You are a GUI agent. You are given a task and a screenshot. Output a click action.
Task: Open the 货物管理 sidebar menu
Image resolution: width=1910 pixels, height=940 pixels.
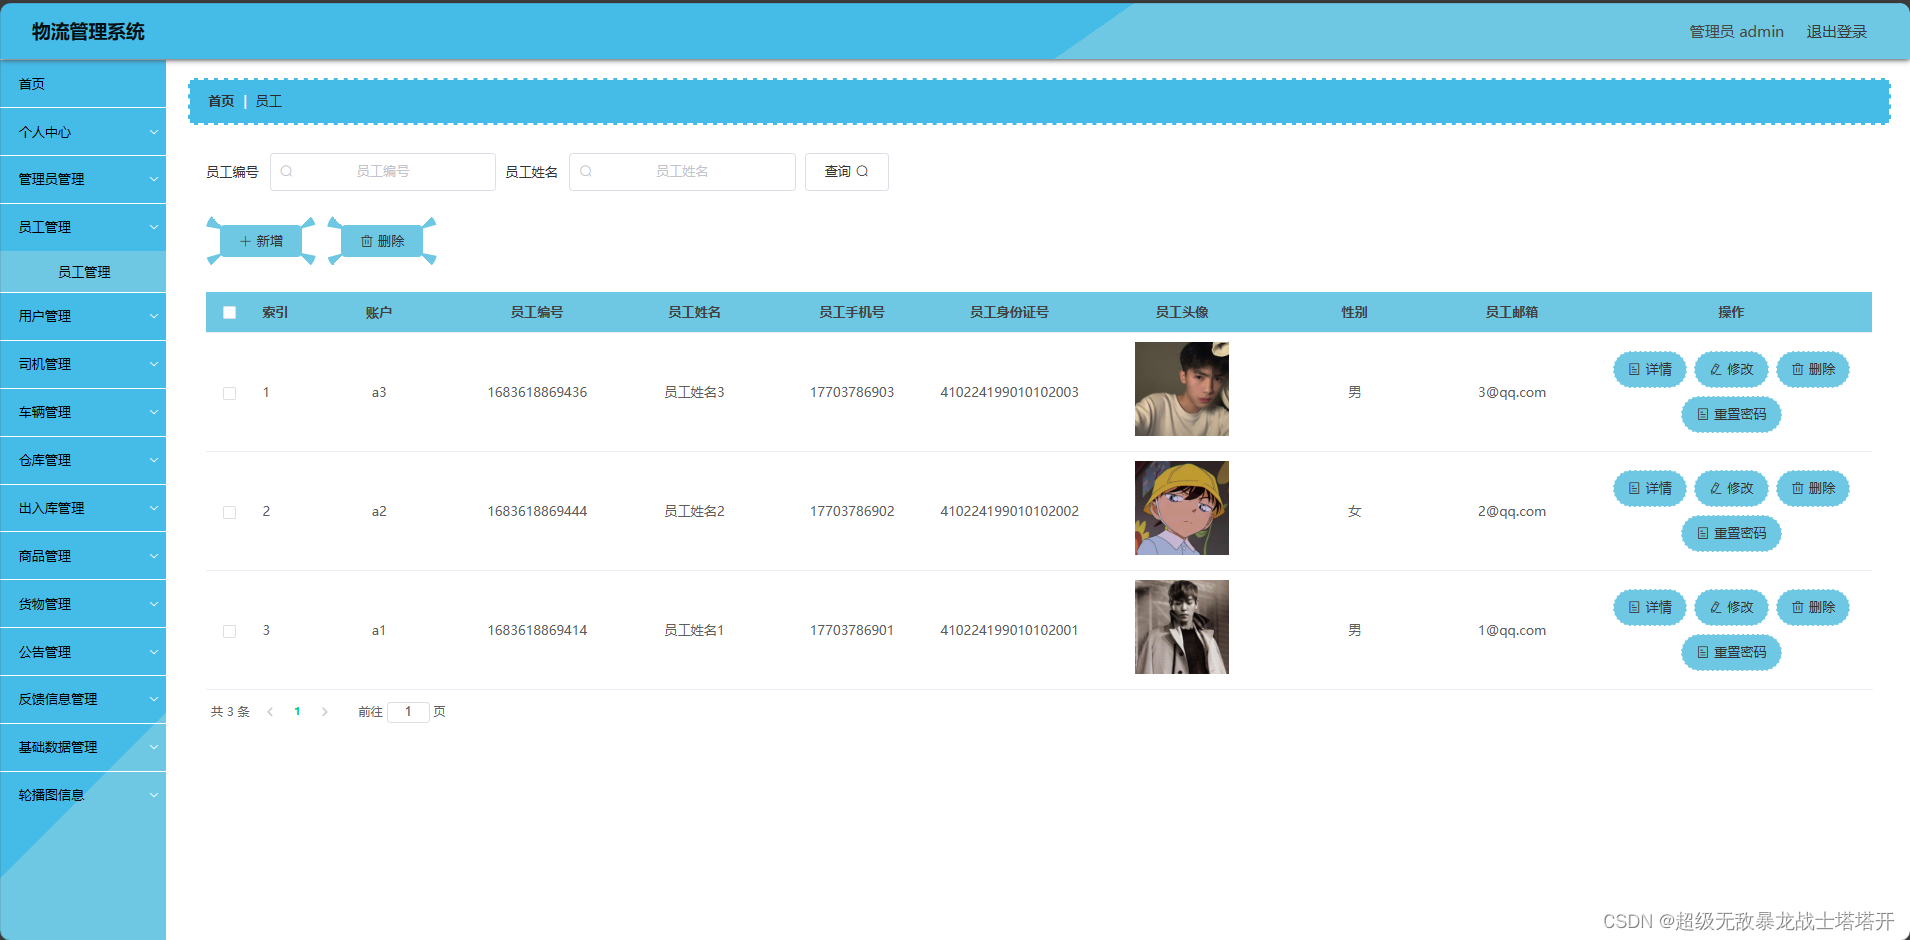point(83,604)
